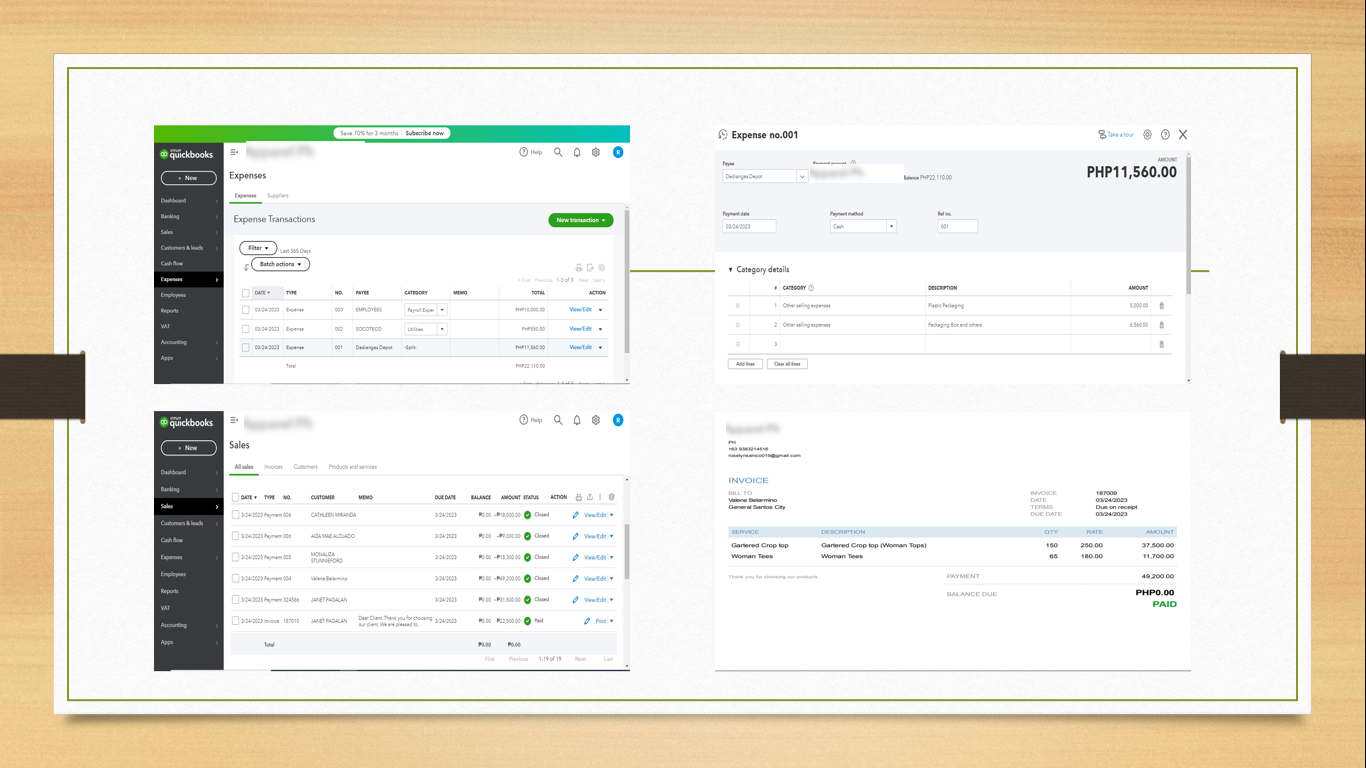Click edit pencil for Valene Belarmino payment
Viewport: 1366px width, 768px height.
point(576,578)
